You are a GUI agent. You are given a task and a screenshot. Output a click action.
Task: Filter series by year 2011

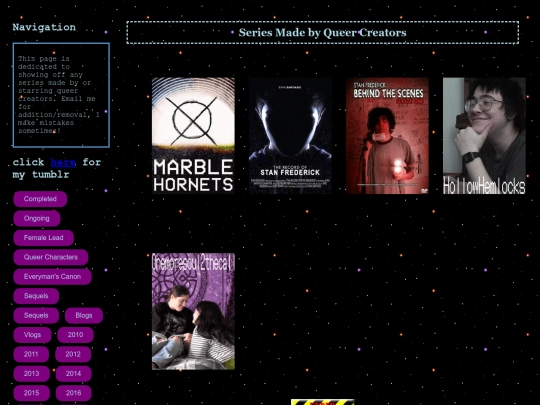coord(31,354)
